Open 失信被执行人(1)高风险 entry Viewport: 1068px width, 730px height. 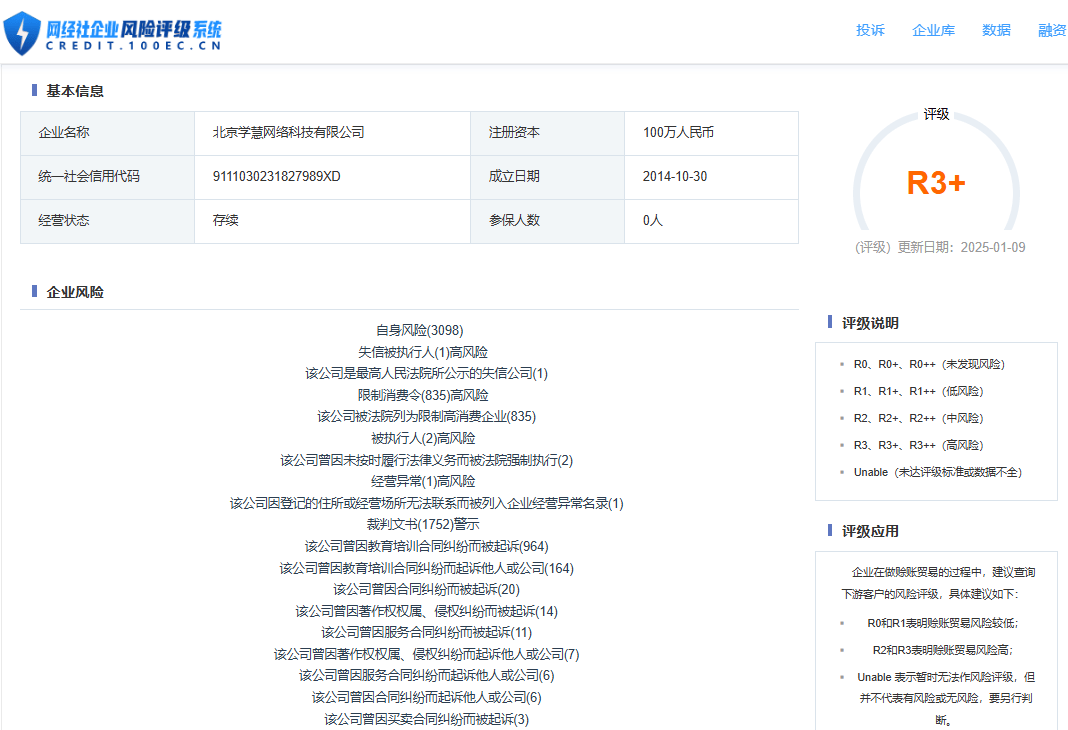pos(423,352)
